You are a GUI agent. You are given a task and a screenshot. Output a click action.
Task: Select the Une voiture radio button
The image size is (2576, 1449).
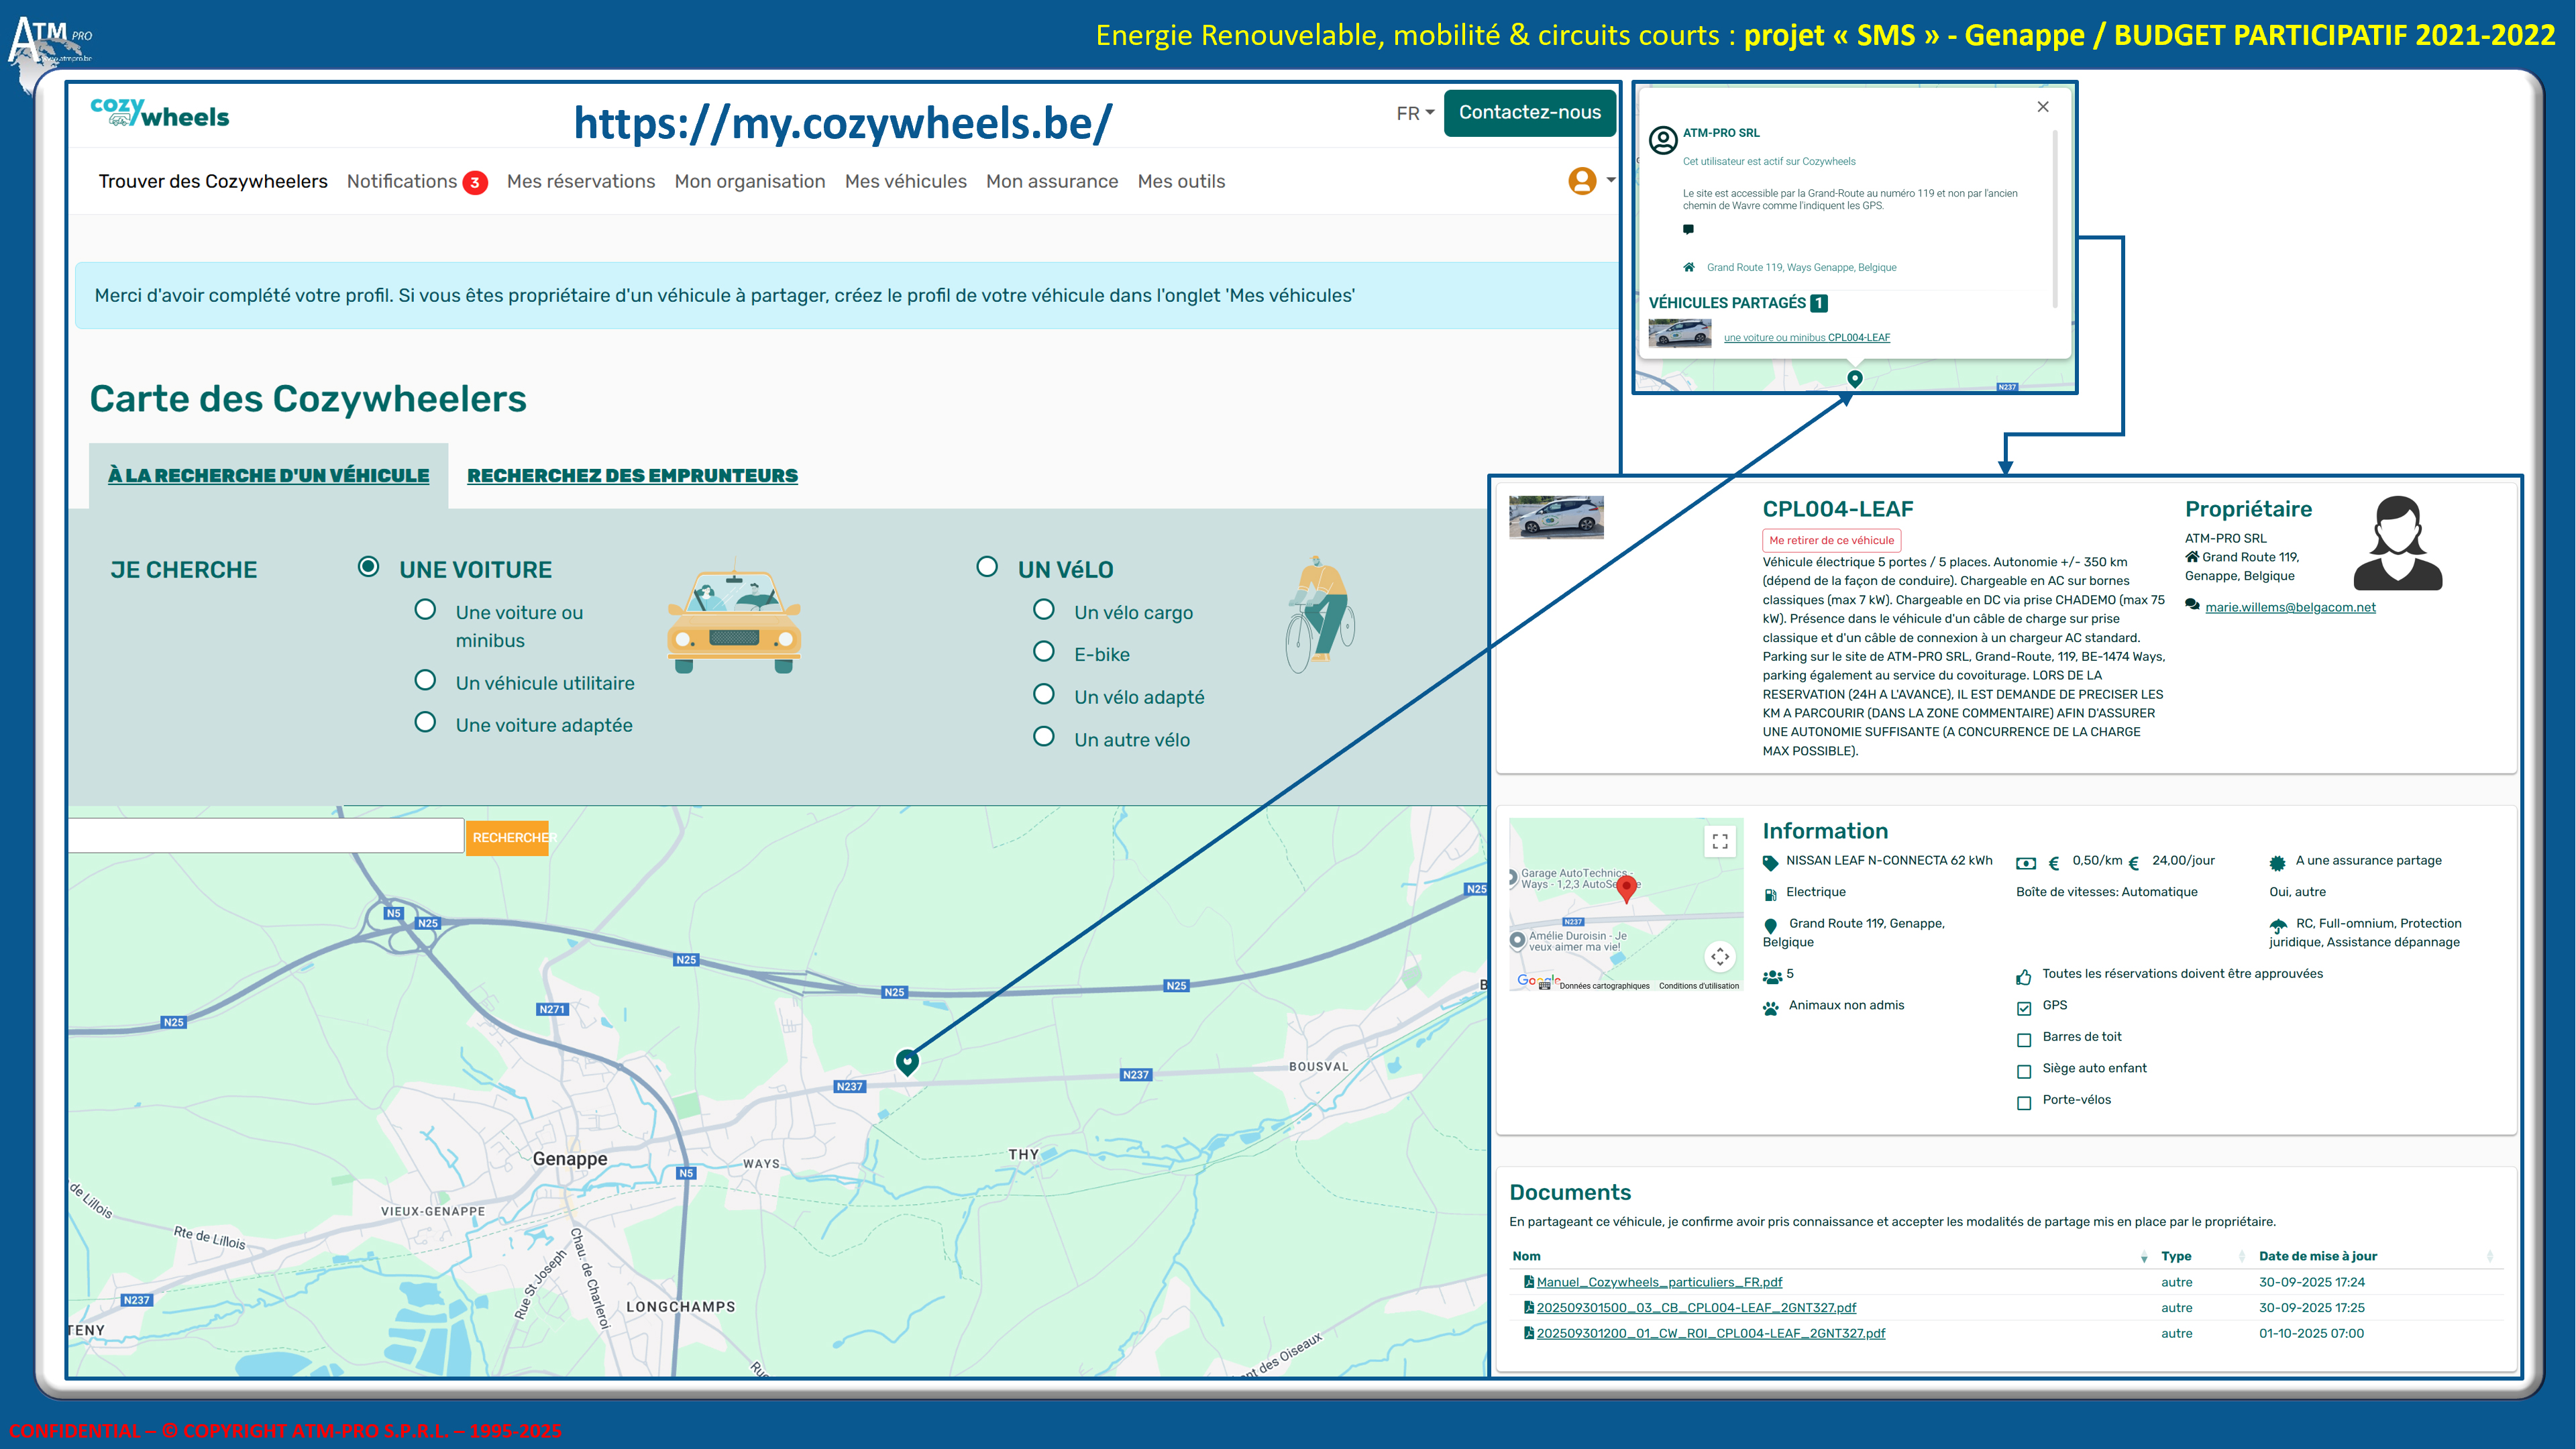[x=368, y=567]
